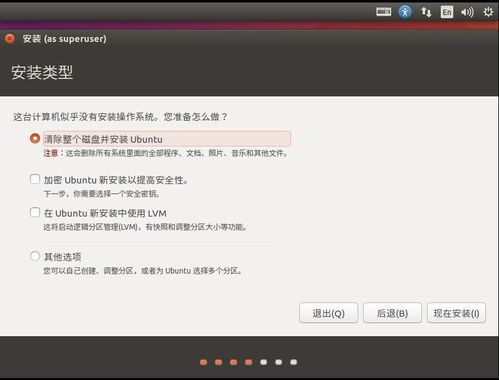The height and width of the screenshot is (380, 499).
Task: Click the 退出(Q) quit button
Action: pyautogui.click(x=328, y=313)
